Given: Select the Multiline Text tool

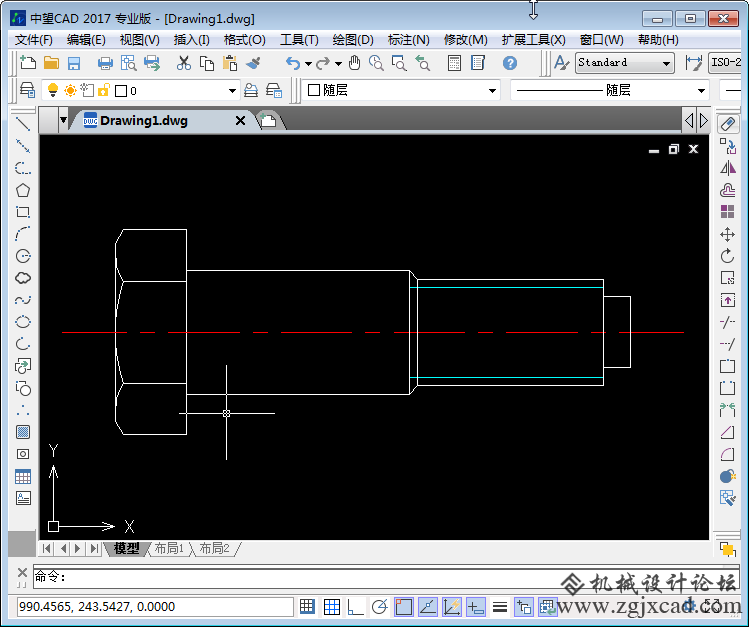Looking at the screenshot, I should pos(23,498).
